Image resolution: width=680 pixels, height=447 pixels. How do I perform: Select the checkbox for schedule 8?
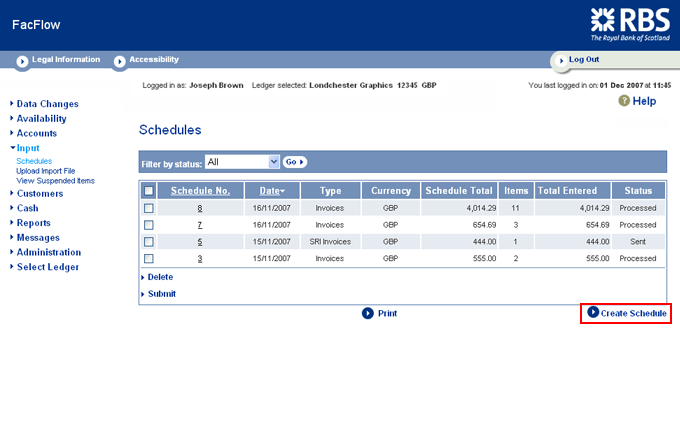coord(149,208)
